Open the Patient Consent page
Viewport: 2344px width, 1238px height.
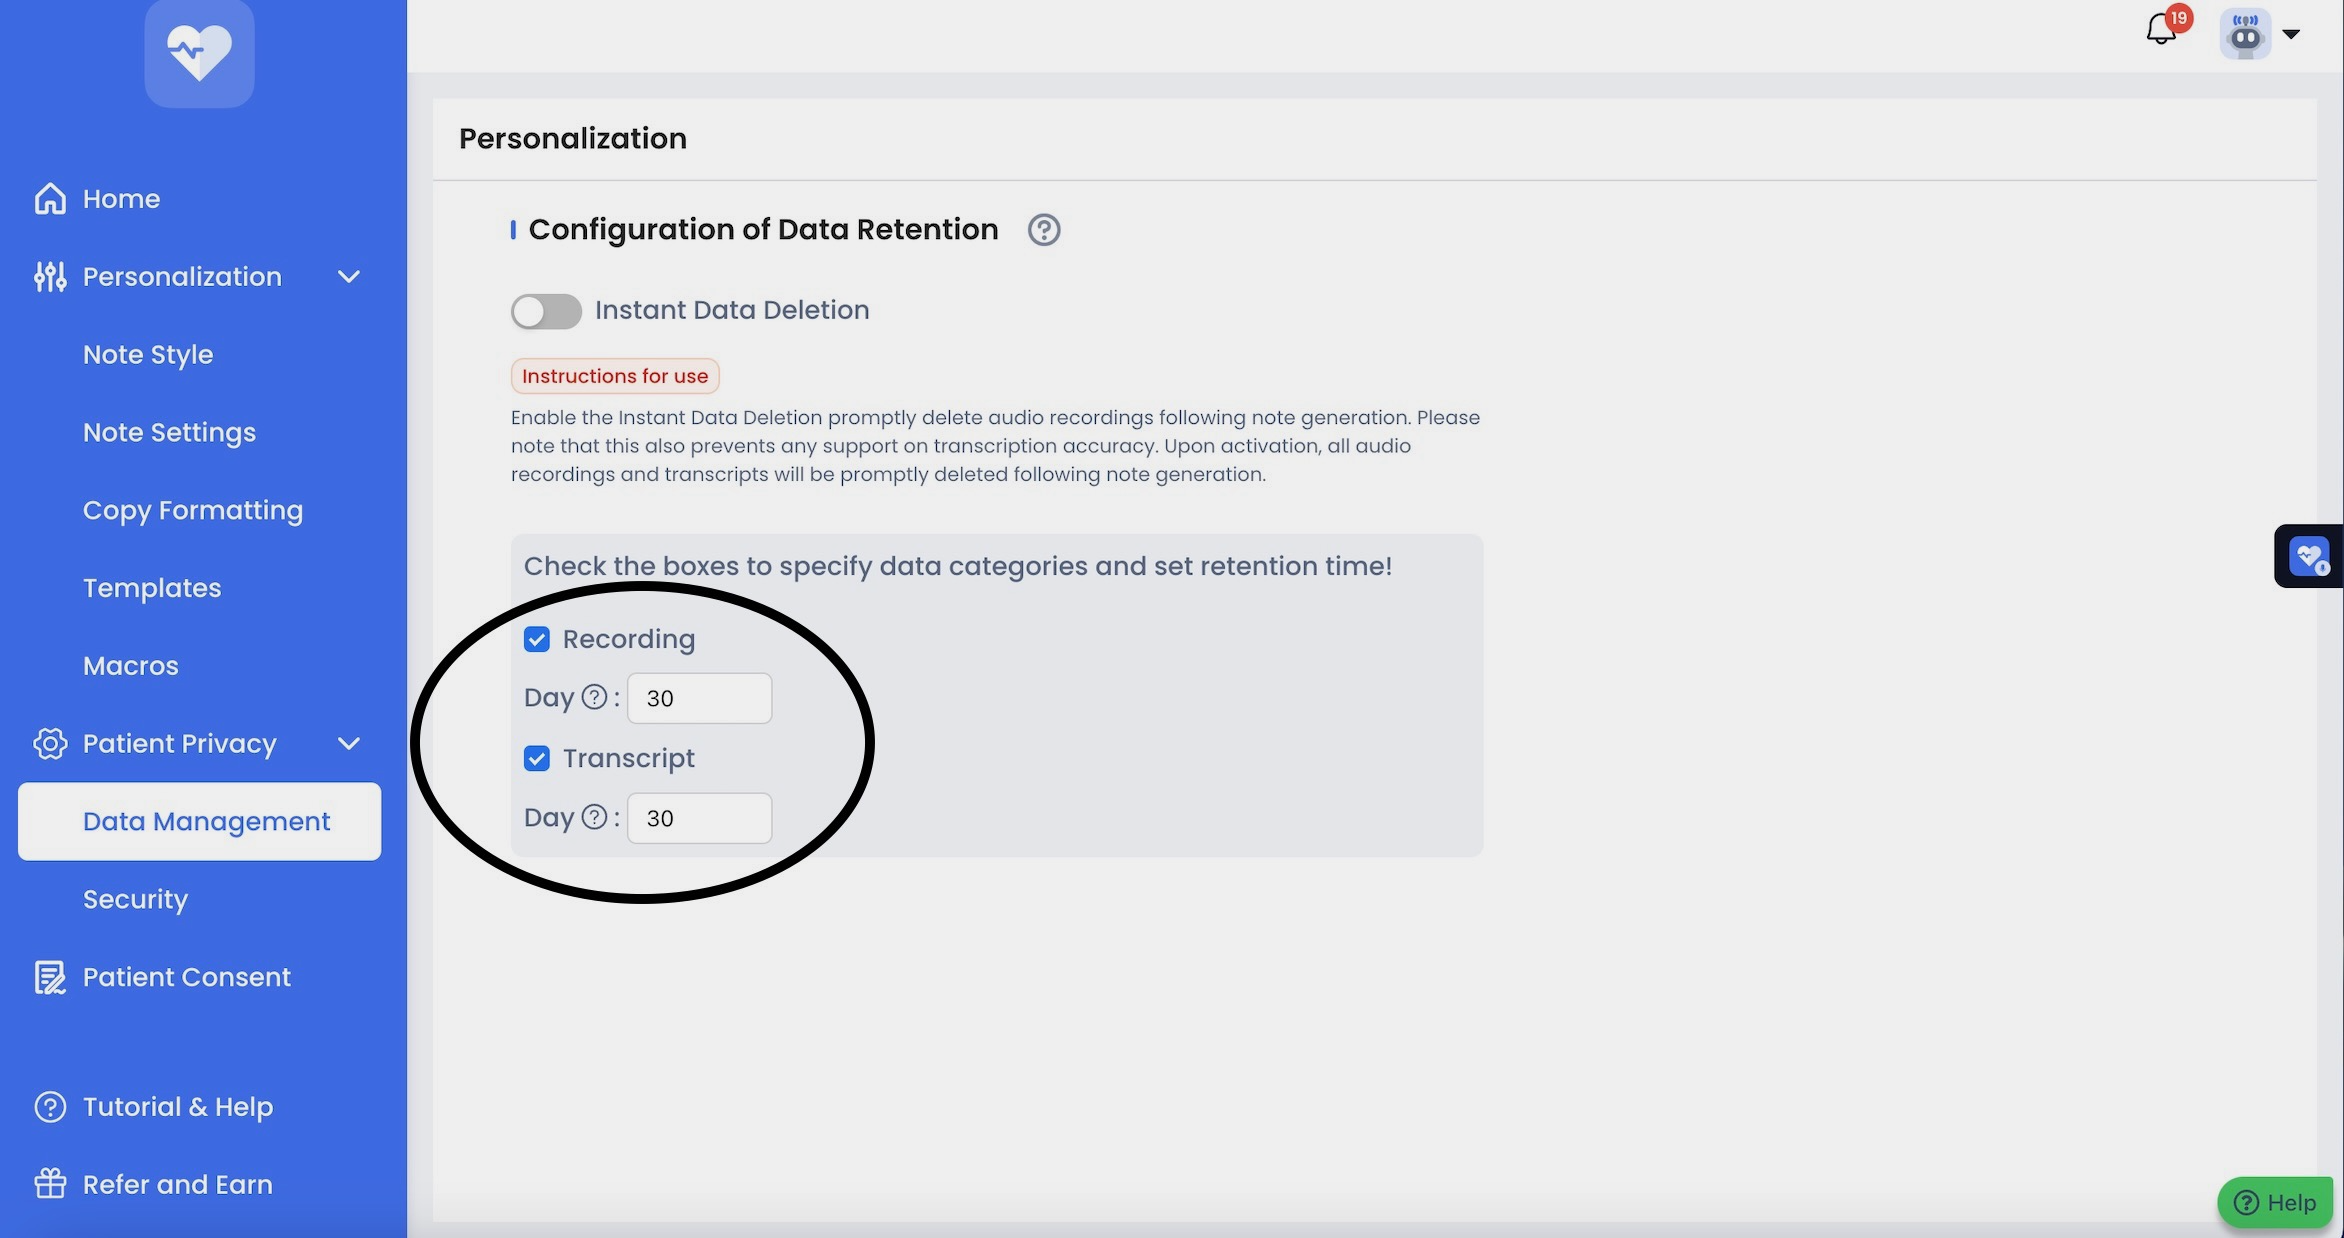coord(186,977)
